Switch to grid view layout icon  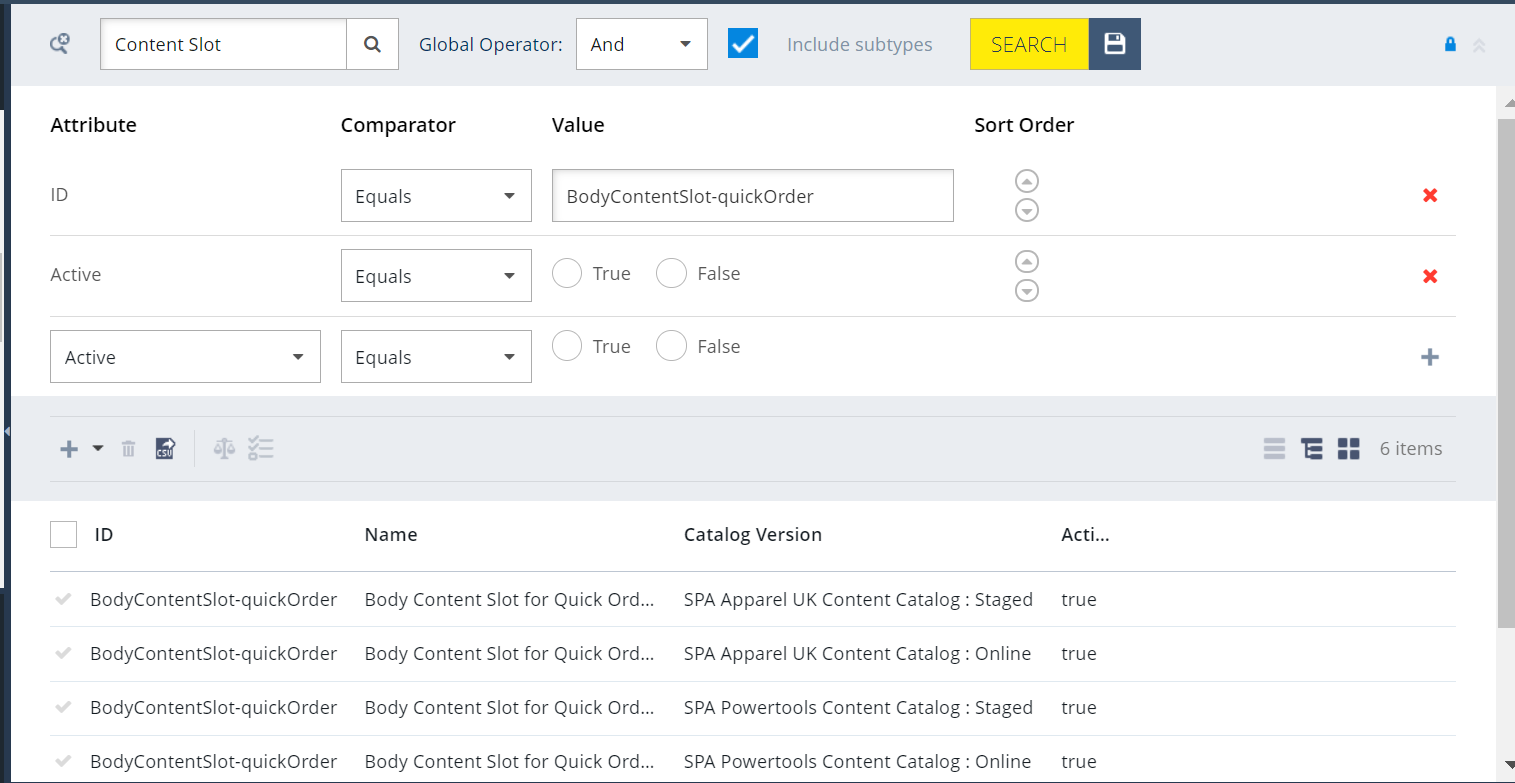point(1348,449)
